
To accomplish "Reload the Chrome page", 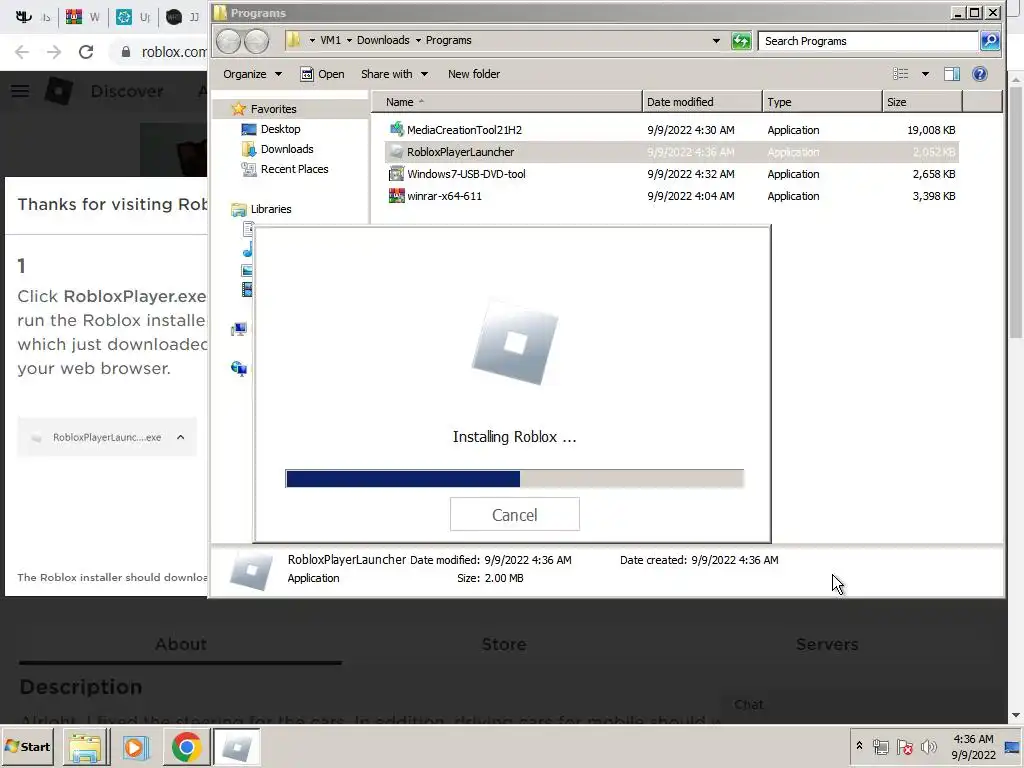I will click(86, 52).
